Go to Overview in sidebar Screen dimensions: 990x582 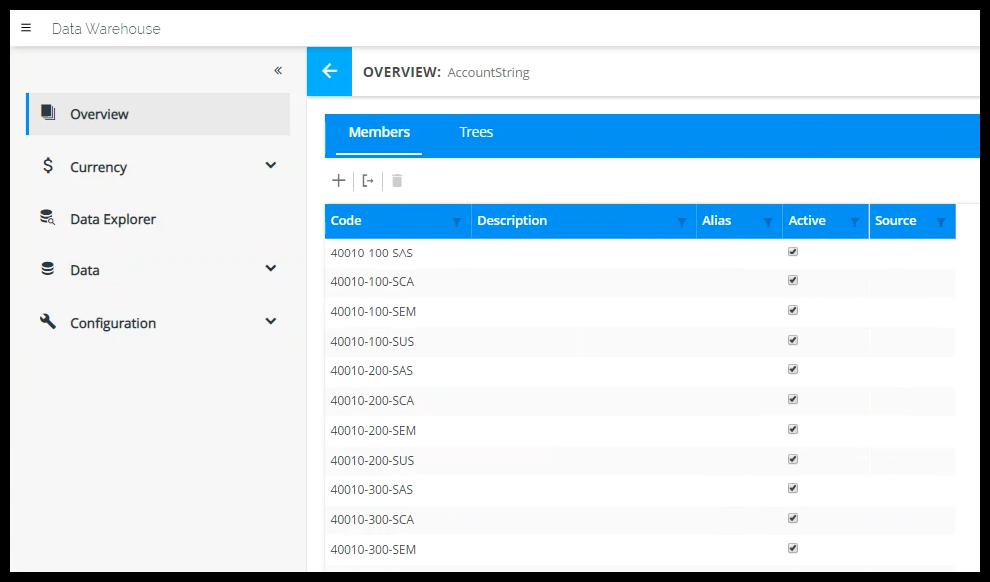pyautogui.click(x=99, y=114)
